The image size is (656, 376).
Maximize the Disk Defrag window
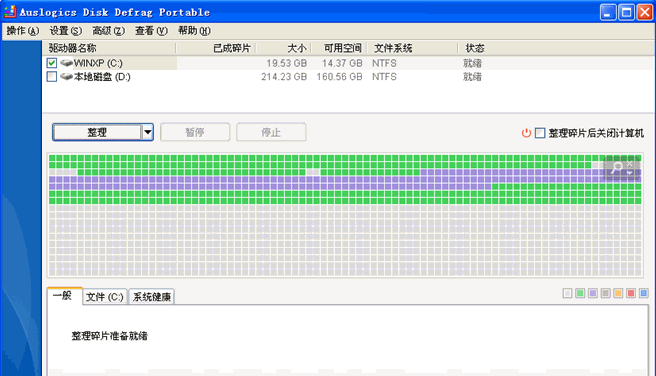coord(626,12)
